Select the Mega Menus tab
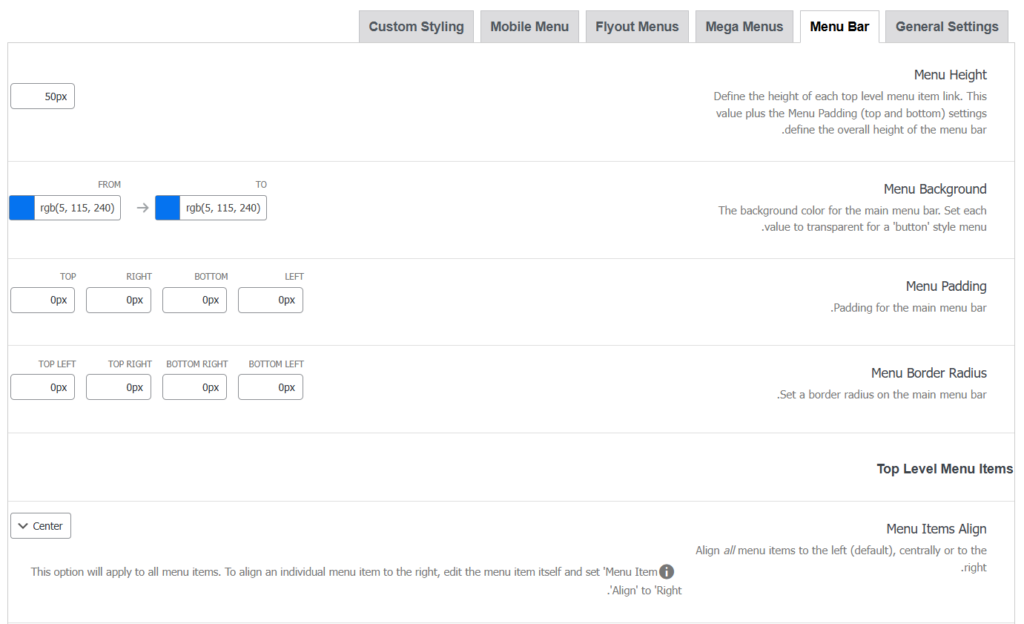1024x624 pixels. [744, 27]
